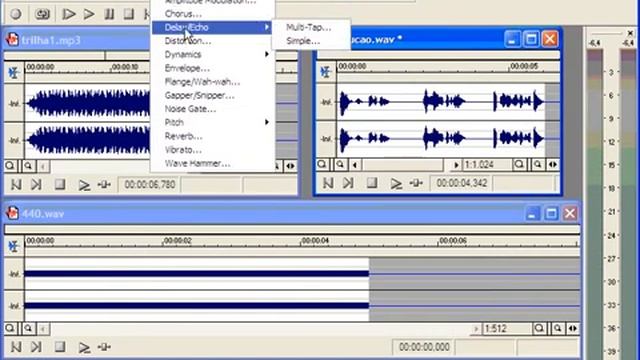Click scroll-right arrow beside 1:1.024 ratio
Screen dimensions: 640x360
[x=456, y=165]
